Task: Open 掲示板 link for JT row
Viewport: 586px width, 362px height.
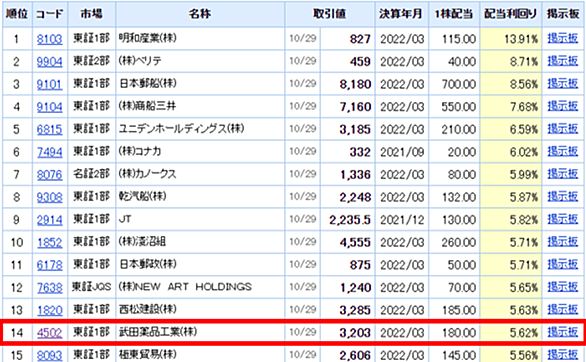Action: 563,219
